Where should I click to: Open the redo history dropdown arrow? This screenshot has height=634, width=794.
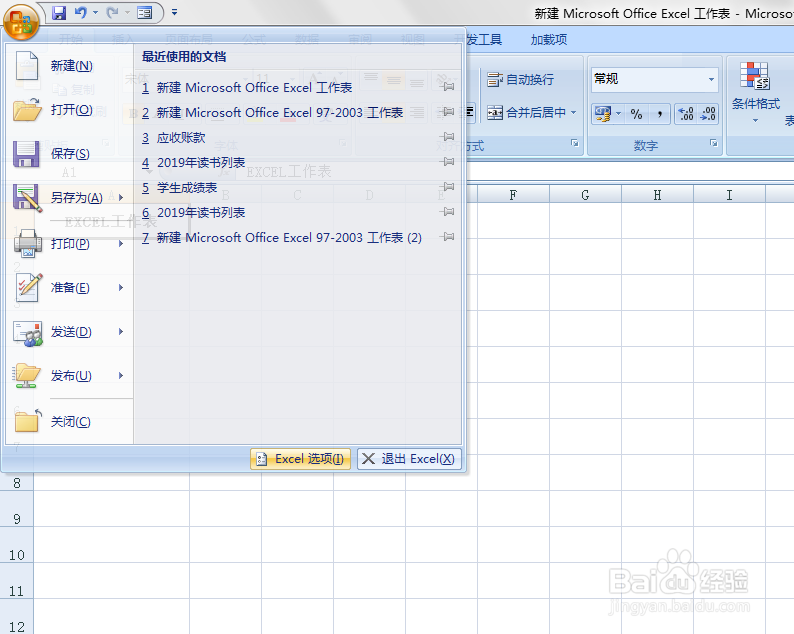pyautogui.click(x=127, y=13)
